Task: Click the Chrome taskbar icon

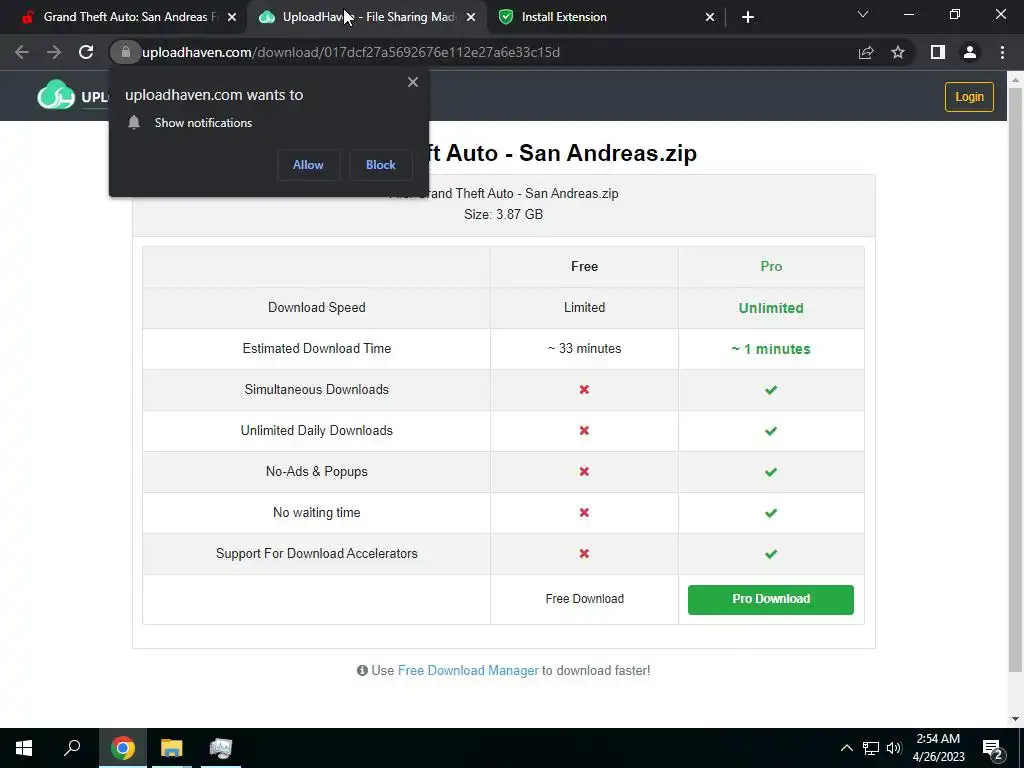Action: (x=123, y=748)
